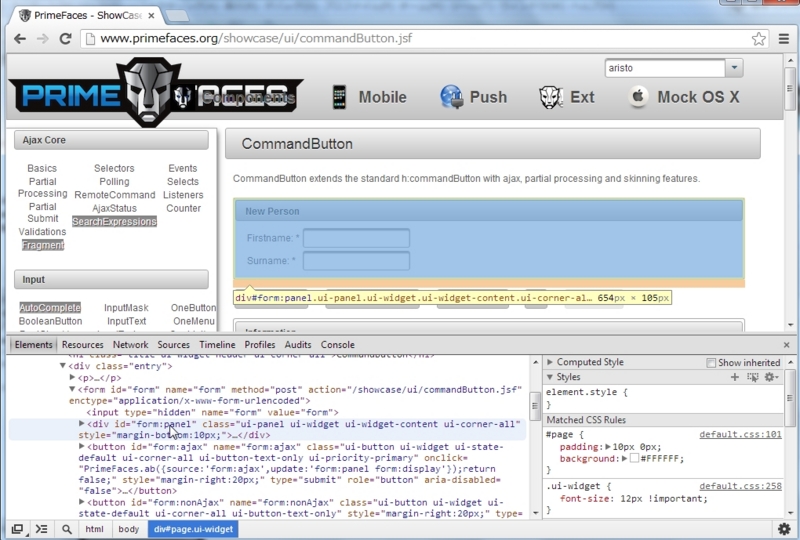Image resolution: width=800 pixels, height=540 pixels.
Task: Open the SearchExpressions link
Action: click(114, 222)
